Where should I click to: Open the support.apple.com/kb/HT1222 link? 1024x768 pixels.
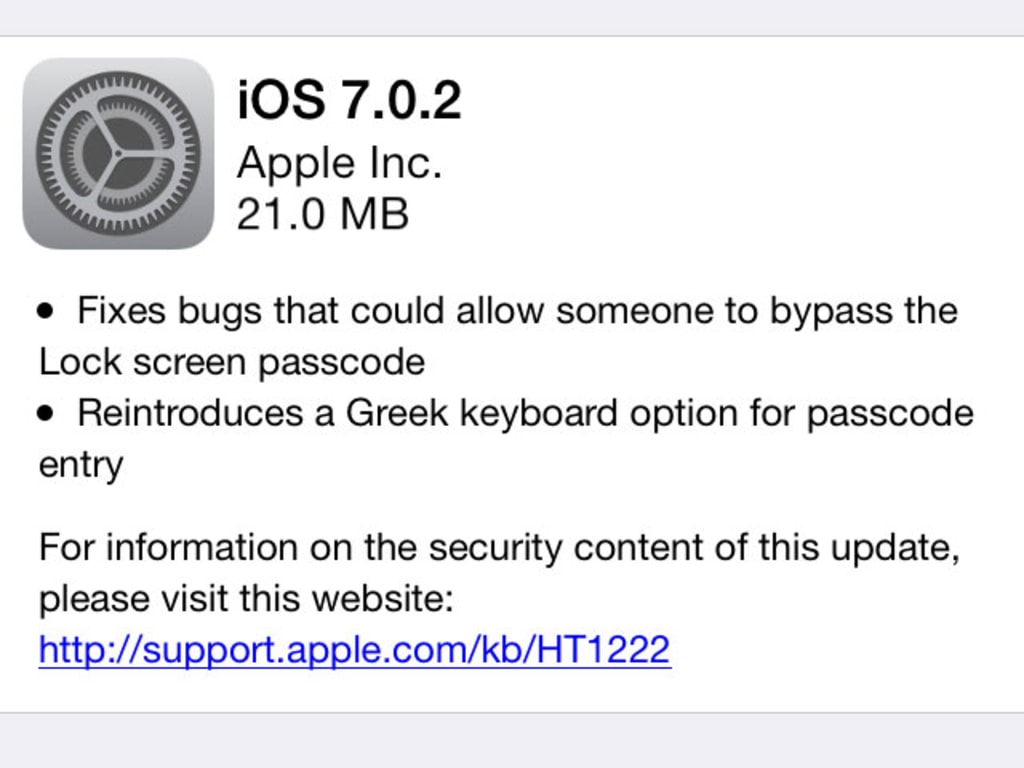(354, 651)
